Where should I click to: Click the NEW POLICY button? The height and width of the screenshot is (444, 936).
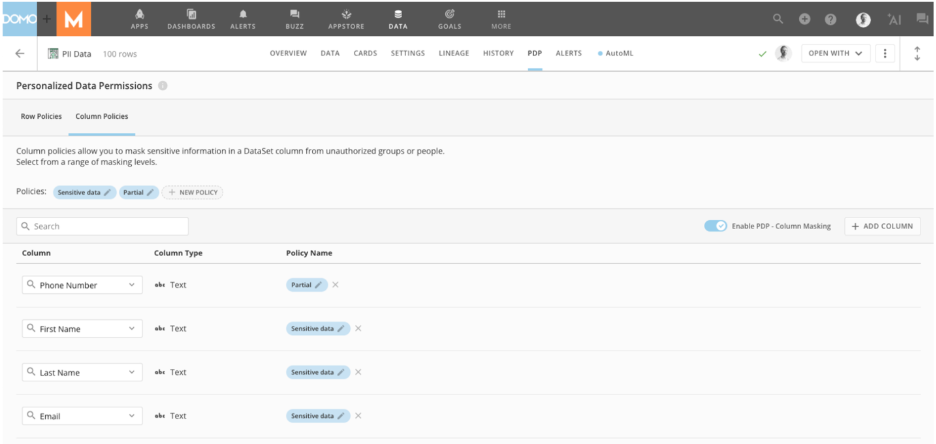192,193
